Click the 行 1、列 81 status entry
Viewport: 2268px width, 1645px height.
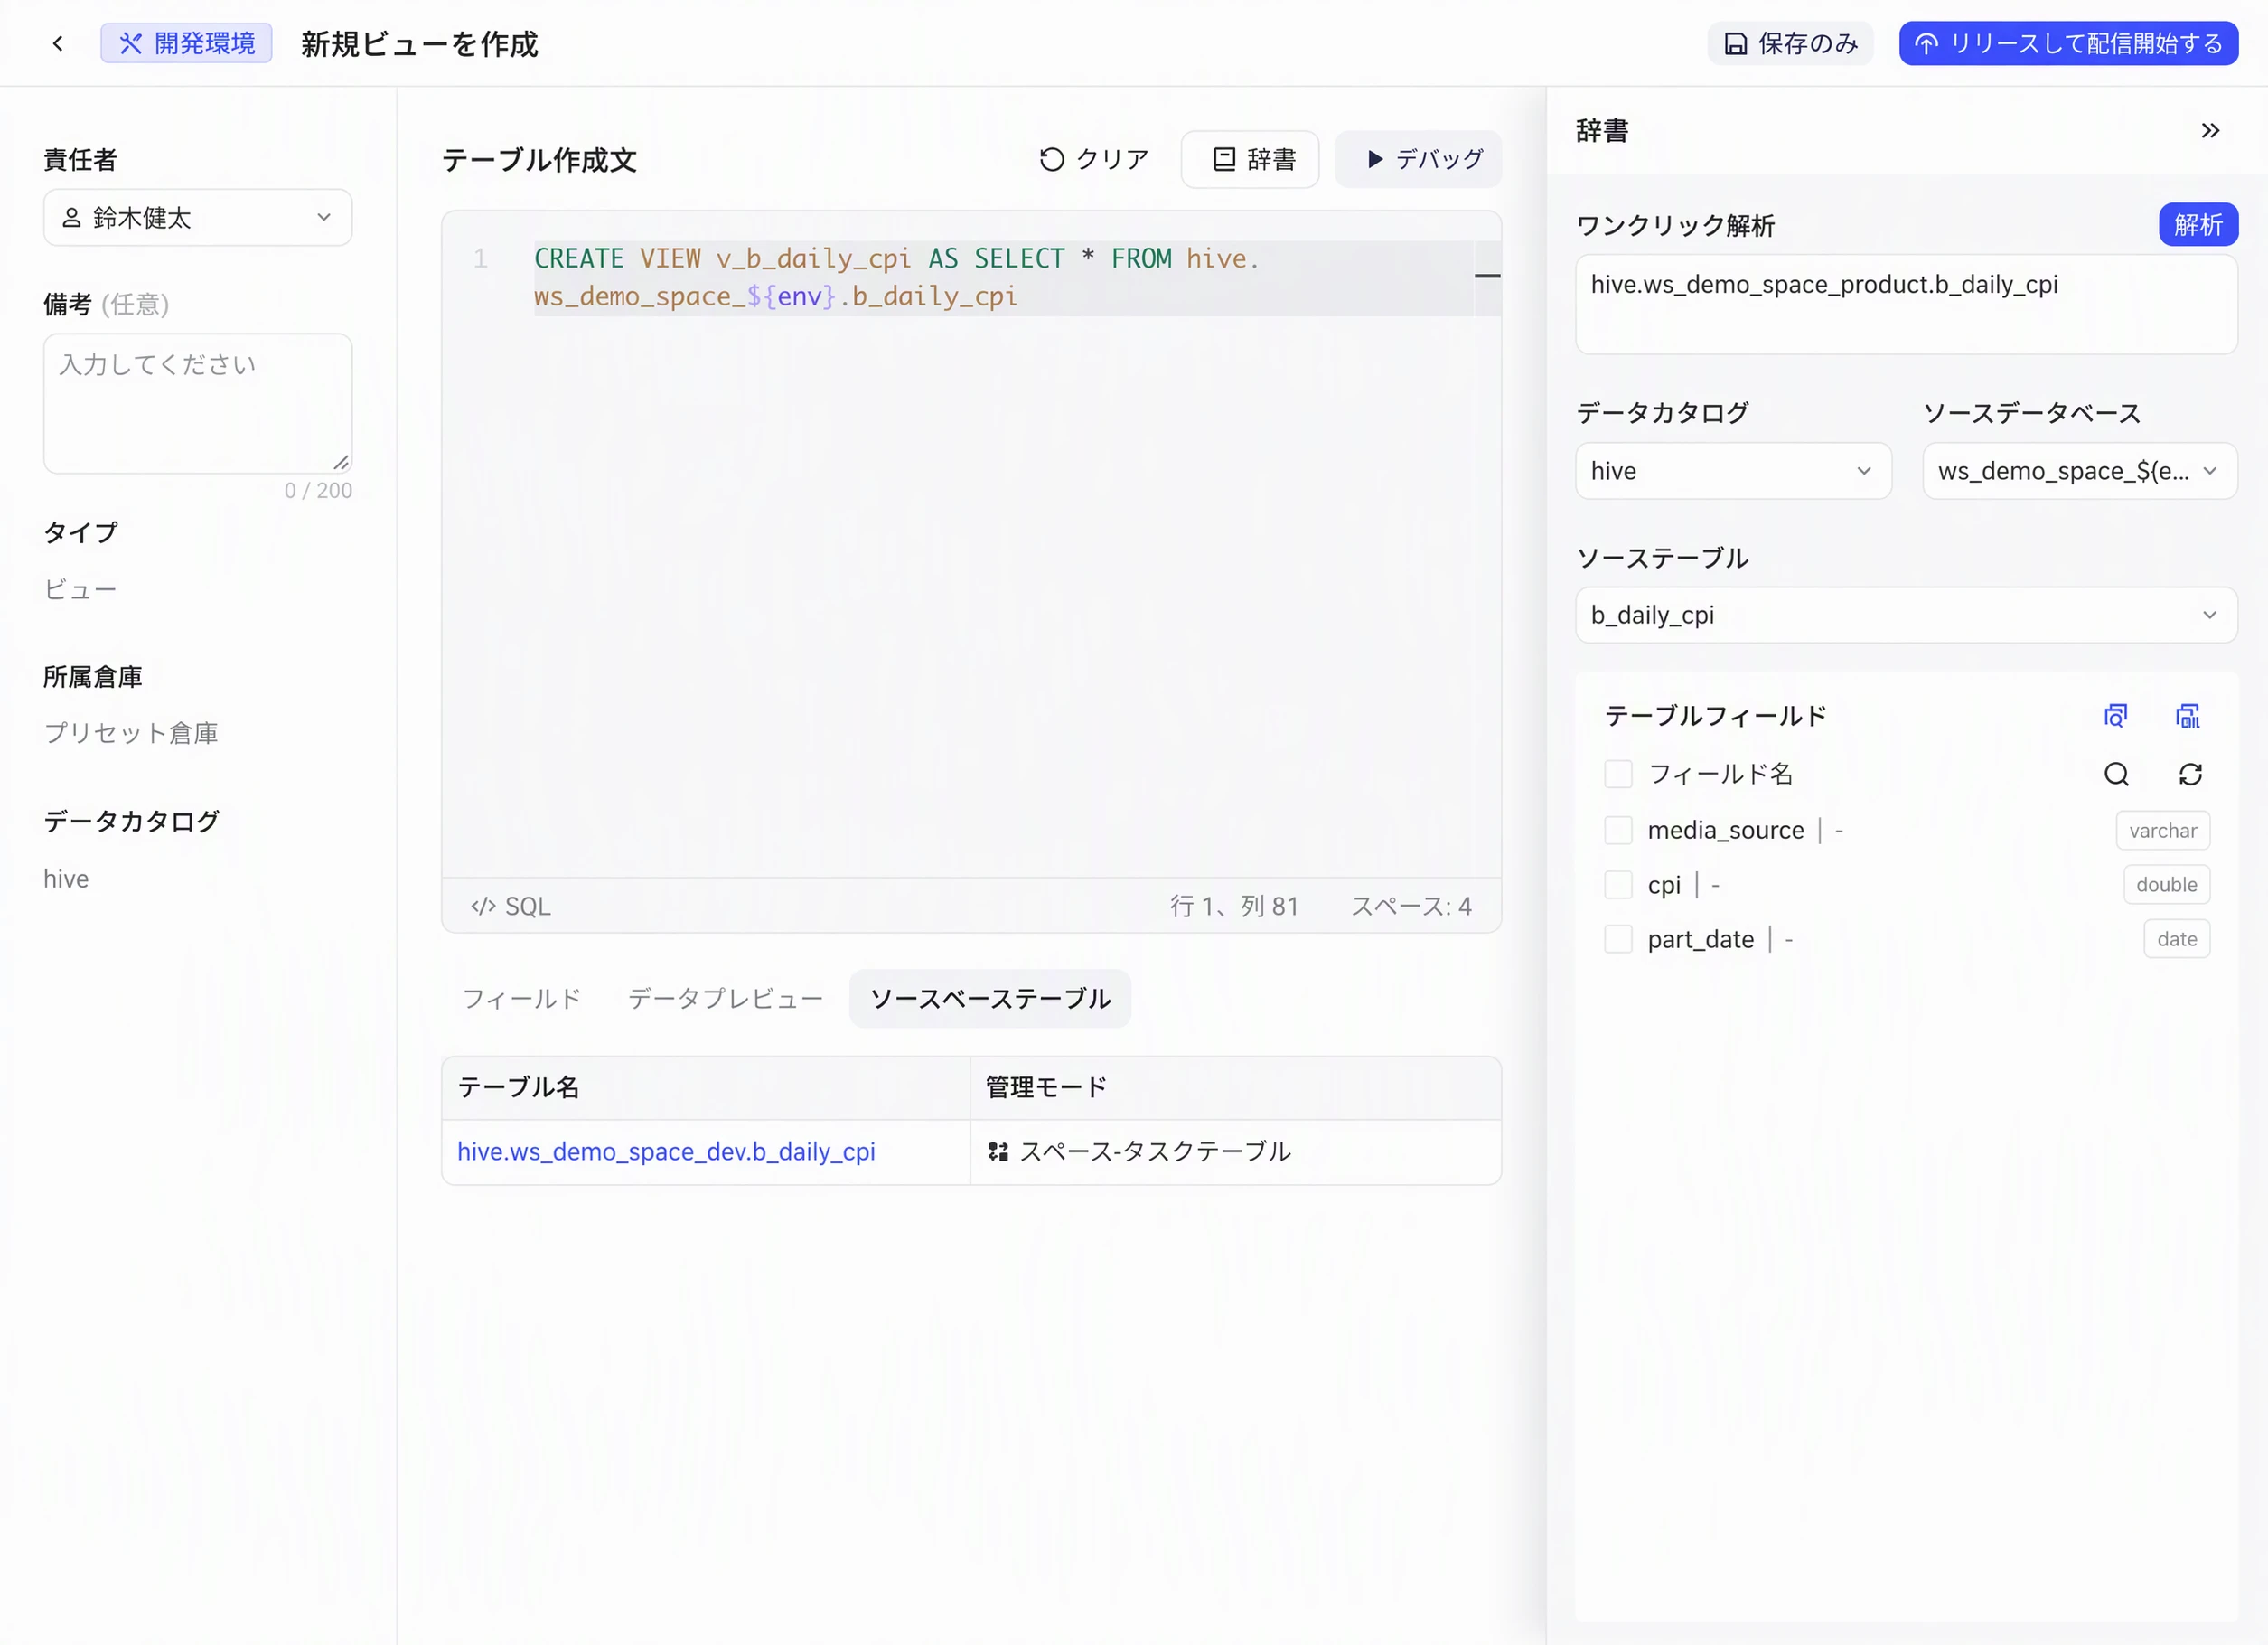[x=1234, y=906]
